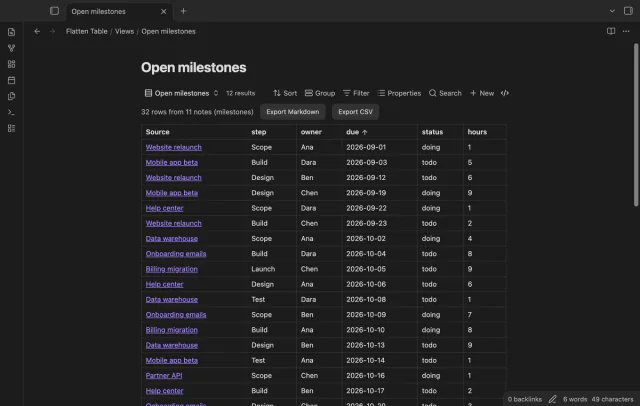Open command palette terminal icon
This screenshot has width=640, height=406.
(x=11, y=112)
